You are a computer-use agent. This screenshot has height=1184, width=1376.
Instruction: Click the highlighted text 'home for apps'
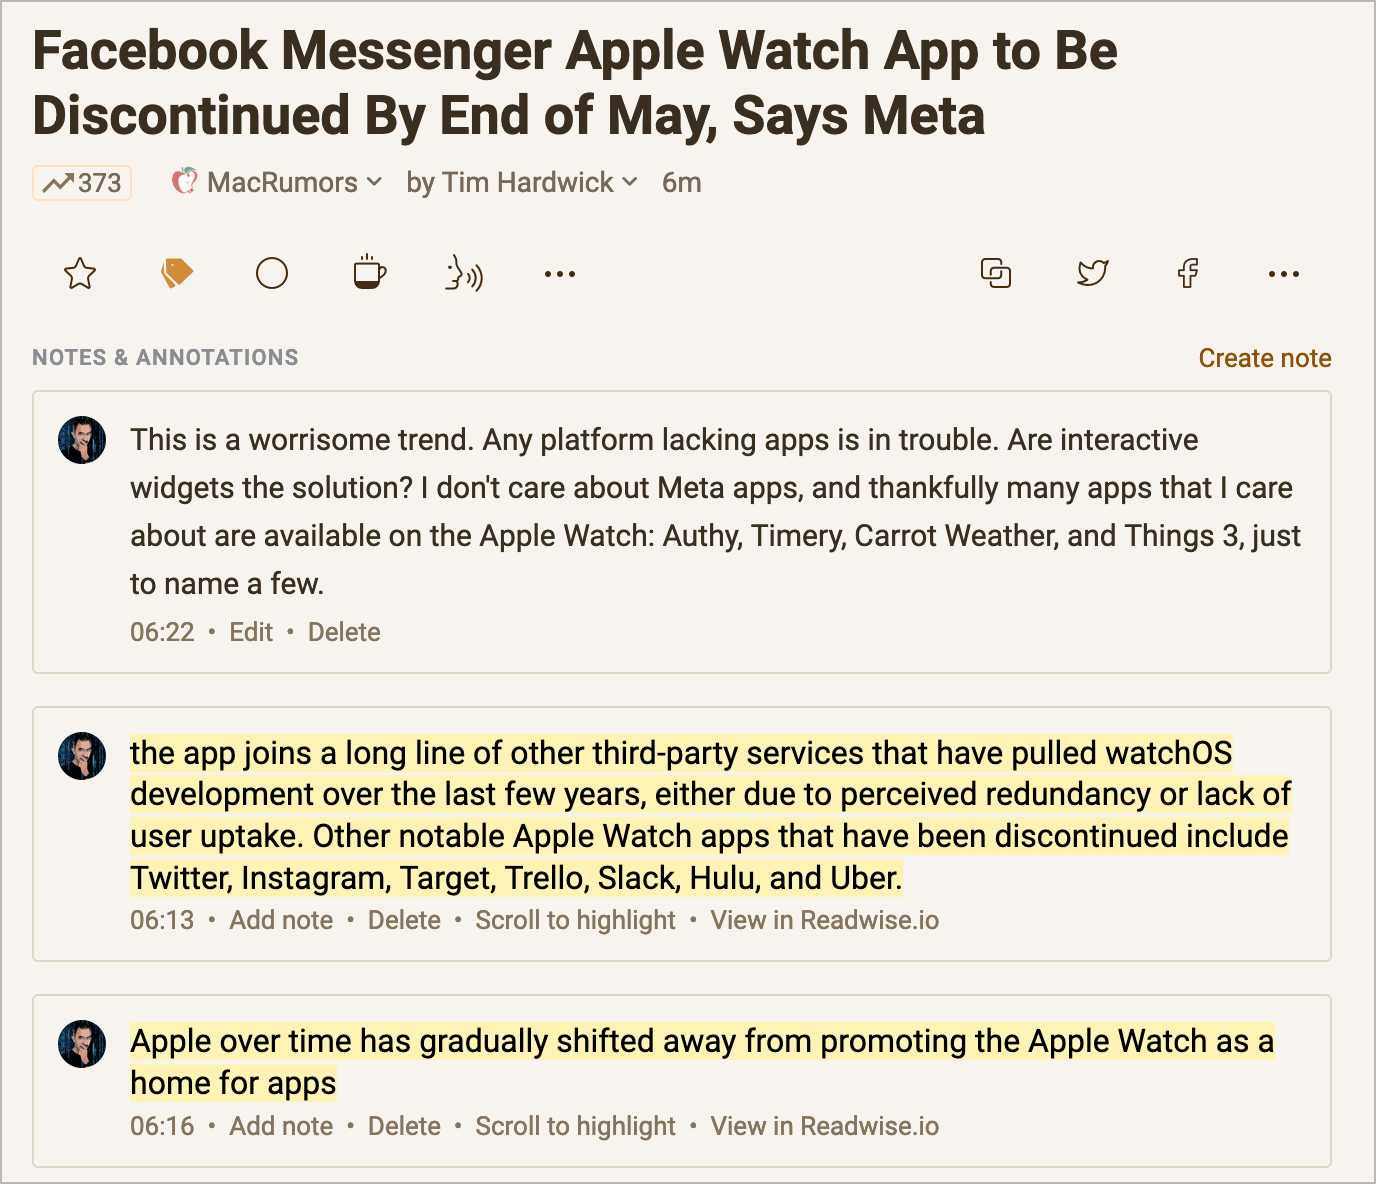coord(233,1083)
